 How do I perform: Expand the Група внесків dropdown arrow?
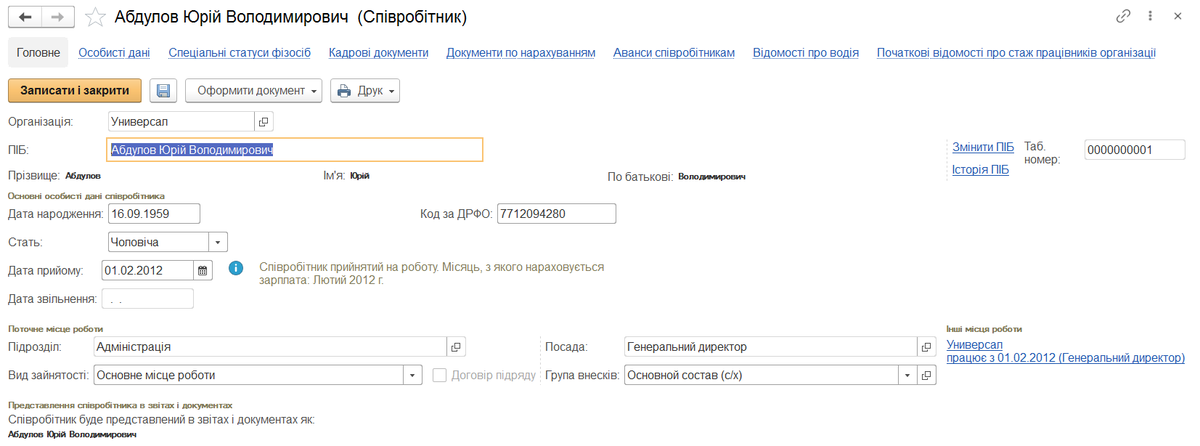tap(907, 375)
